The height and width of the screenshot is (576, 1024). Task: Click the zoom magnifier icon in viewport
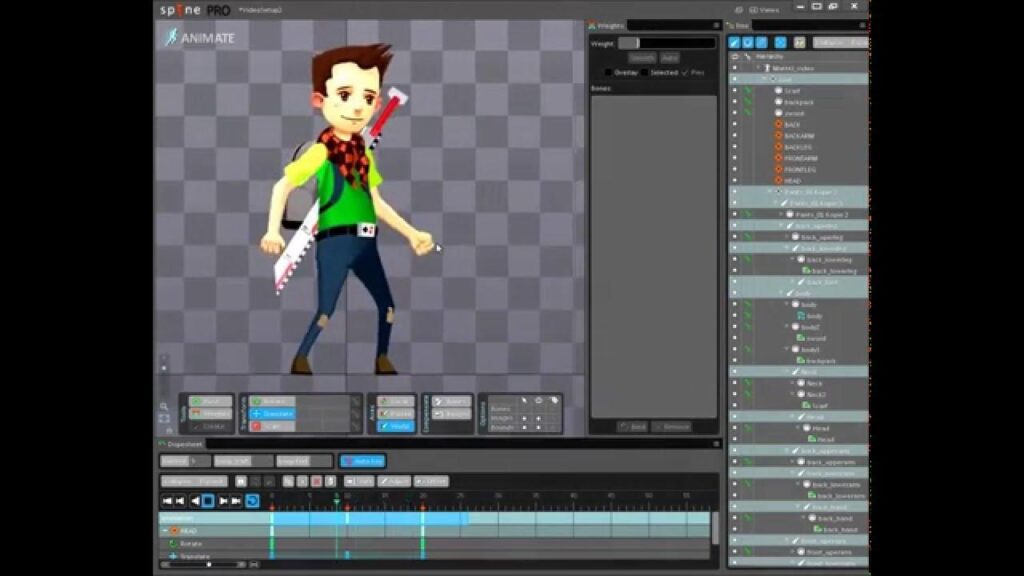[164, 407]
